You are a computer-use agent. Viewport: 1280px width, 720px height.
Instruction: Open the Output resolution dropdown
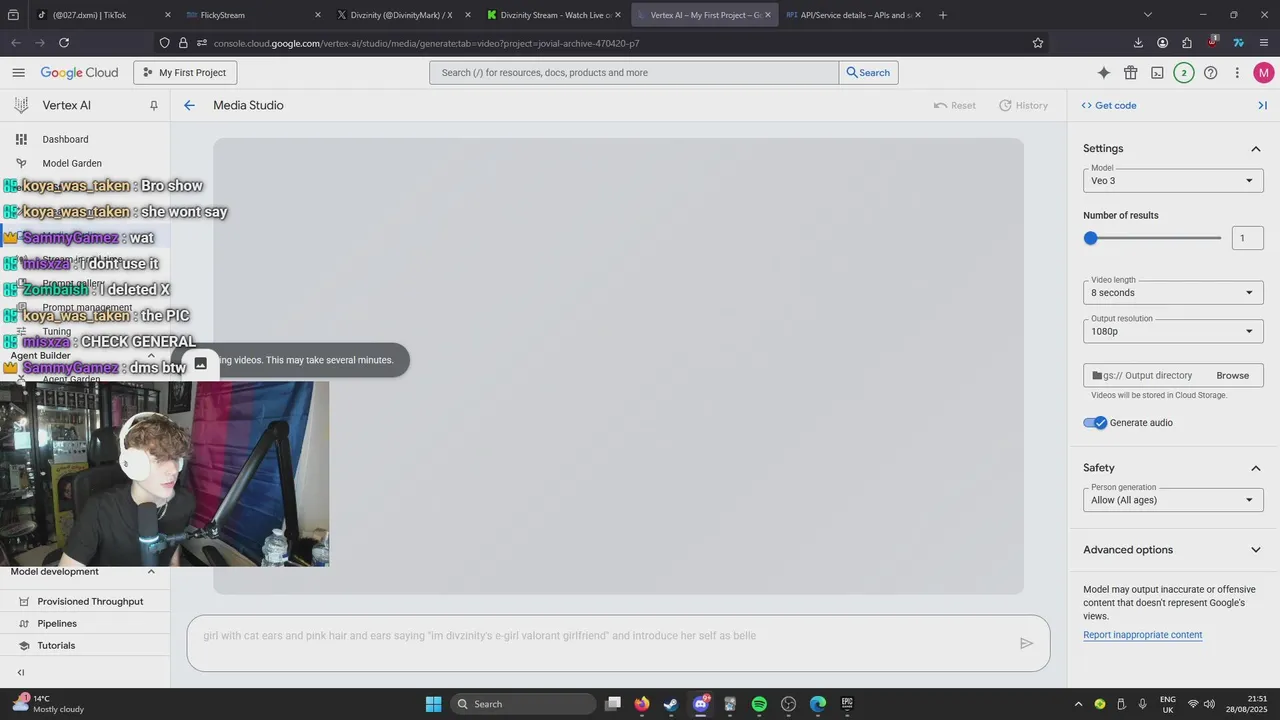pyautogui.click(x=1173, y=331)
